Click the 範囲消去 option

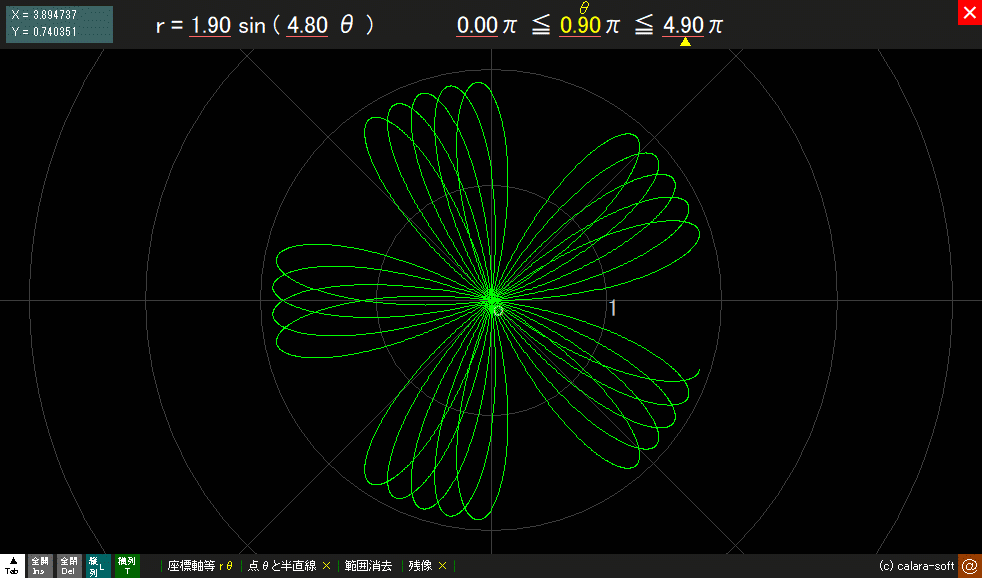368,566
